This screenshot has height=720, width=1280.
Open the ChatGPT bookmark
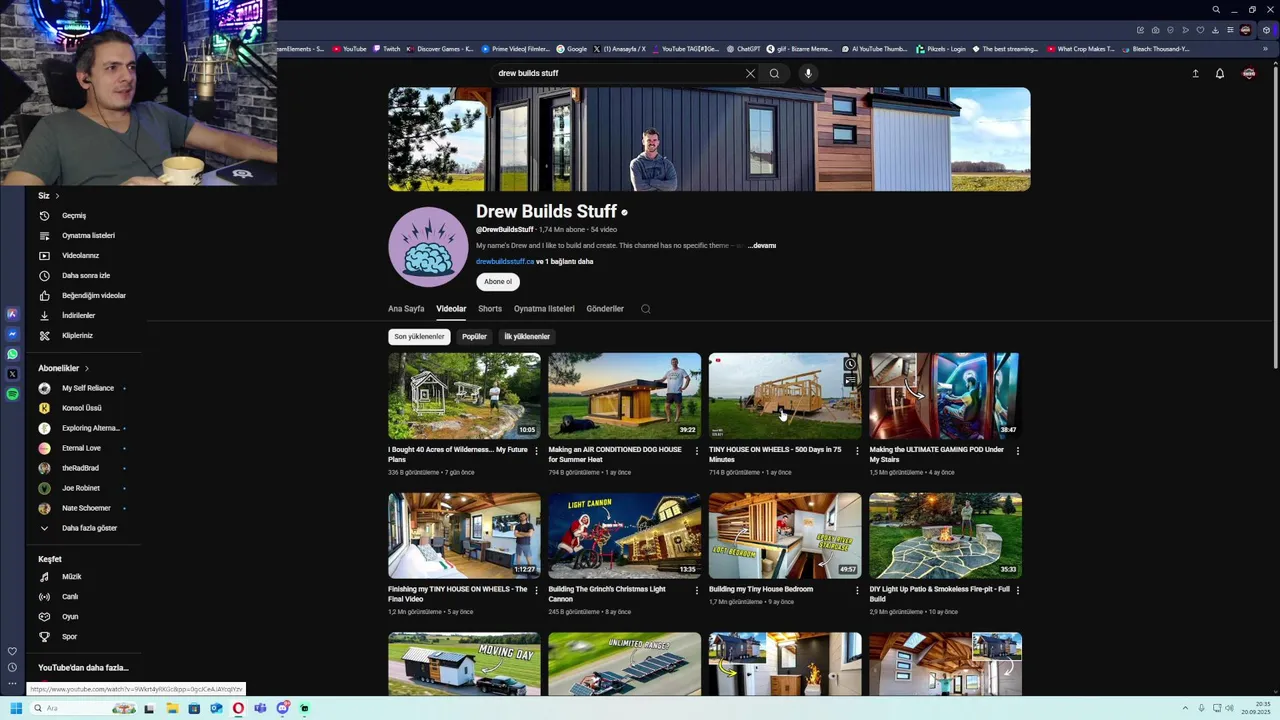[744, 49]
